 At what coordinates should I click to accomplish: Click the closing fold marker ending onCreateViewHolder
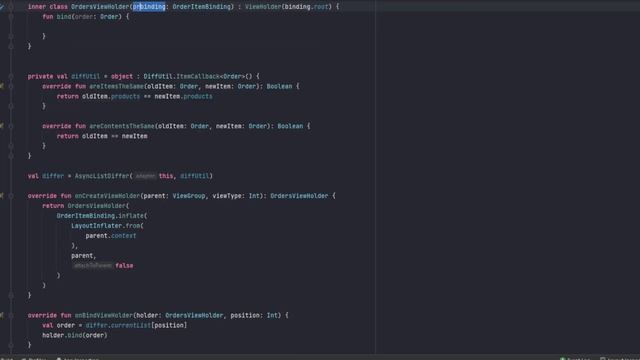click(x=11, y=295)
